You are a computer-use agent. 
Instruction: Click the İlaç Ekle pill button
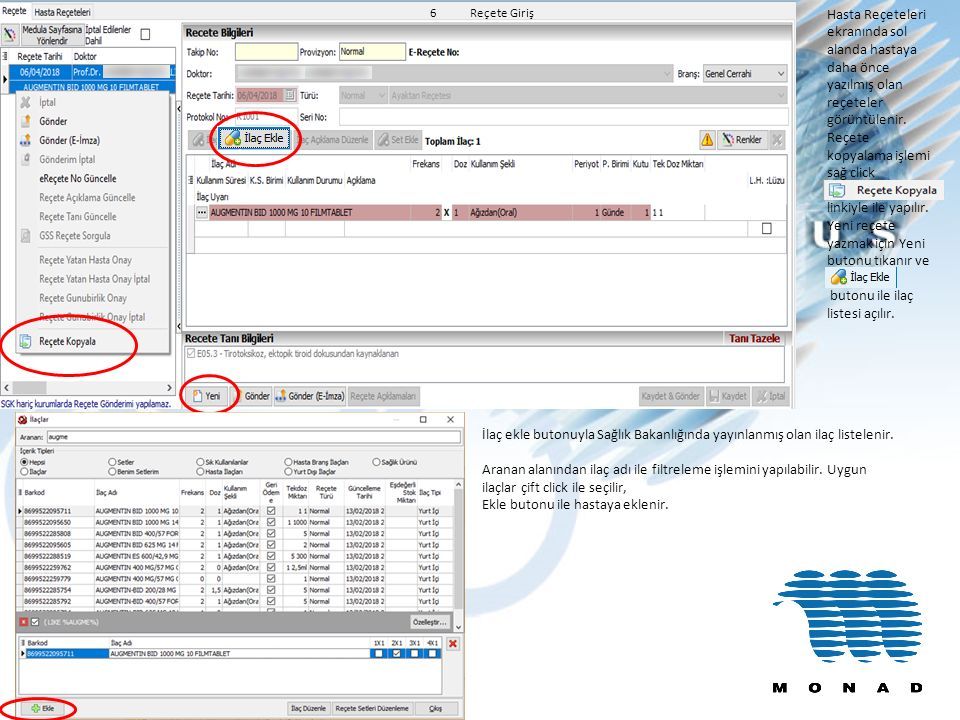[254, 139]
